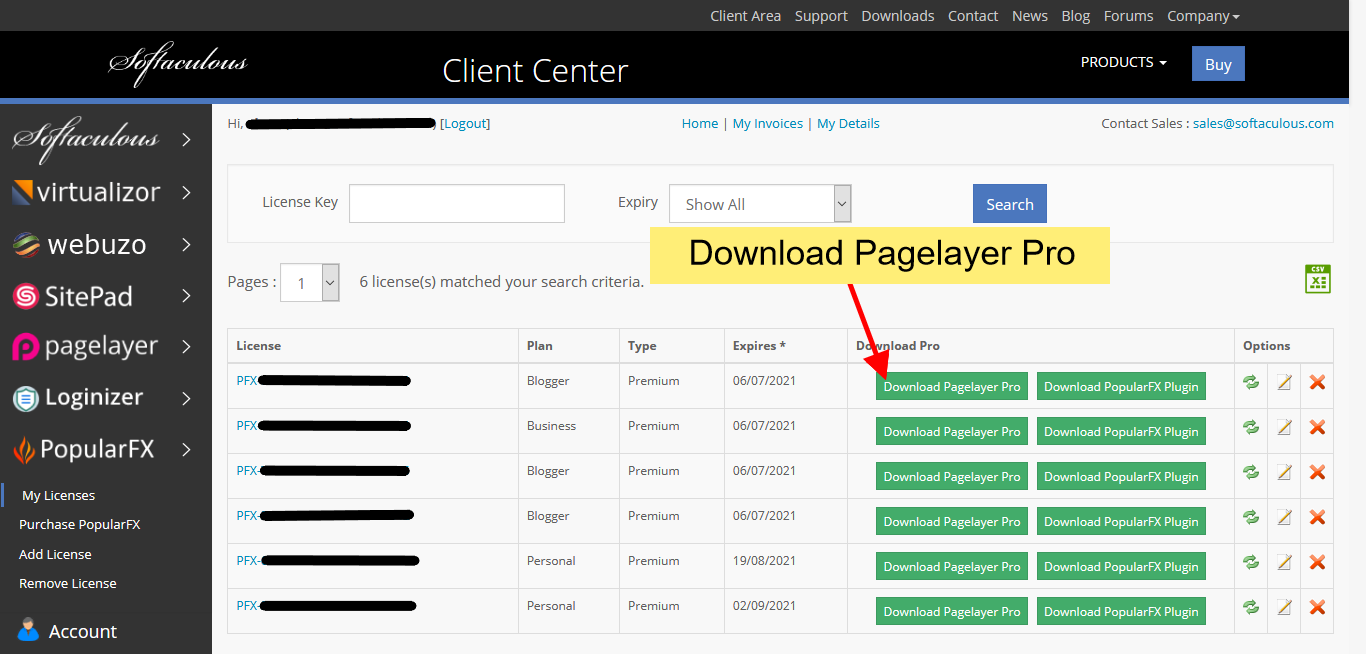Expand the Softaculous sidebar chevron
1366x654 pixels.
click(186, 139)
